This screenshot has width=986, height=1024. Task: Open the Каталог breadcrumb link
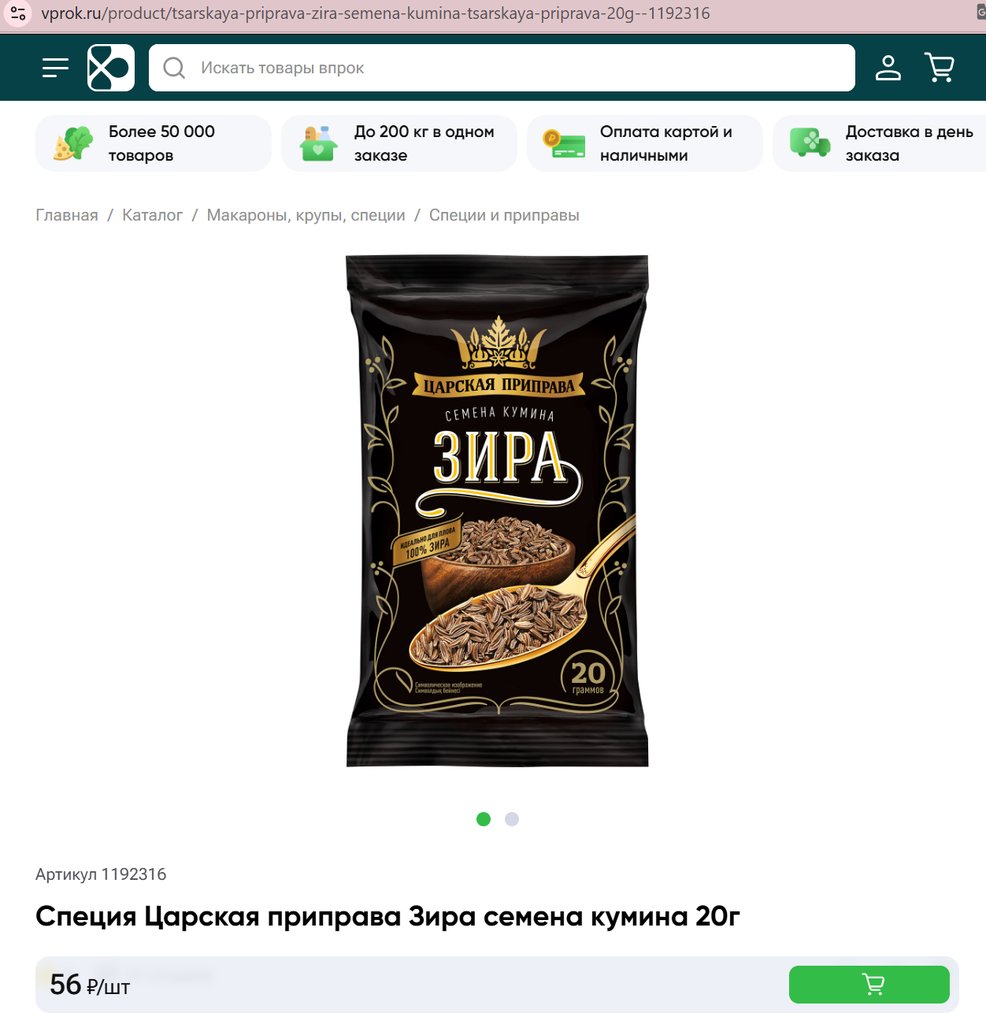point(152,215)
